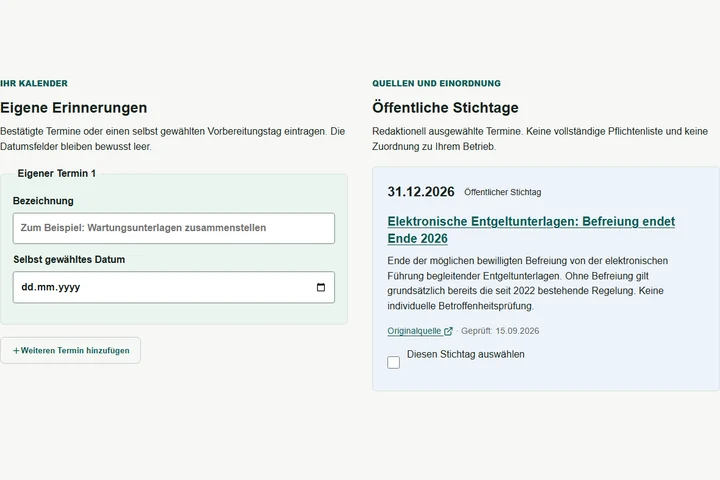Select the date text 31.12.2026
The image size is (720, 480).
coord(421,192)
